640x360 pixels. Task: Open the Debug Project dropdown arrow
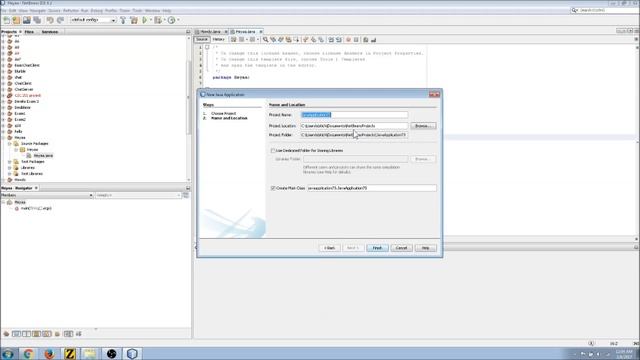(x=164, y=20)
